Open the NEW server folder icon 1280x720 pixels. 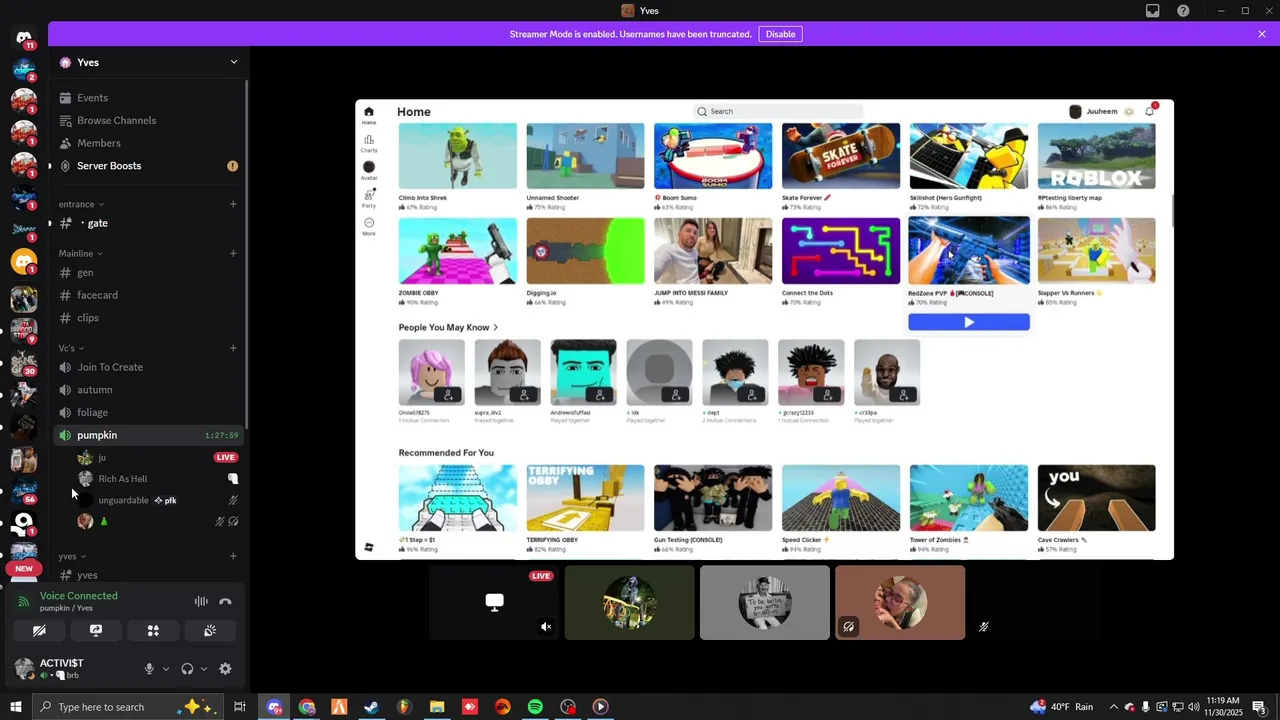[24, 569]
